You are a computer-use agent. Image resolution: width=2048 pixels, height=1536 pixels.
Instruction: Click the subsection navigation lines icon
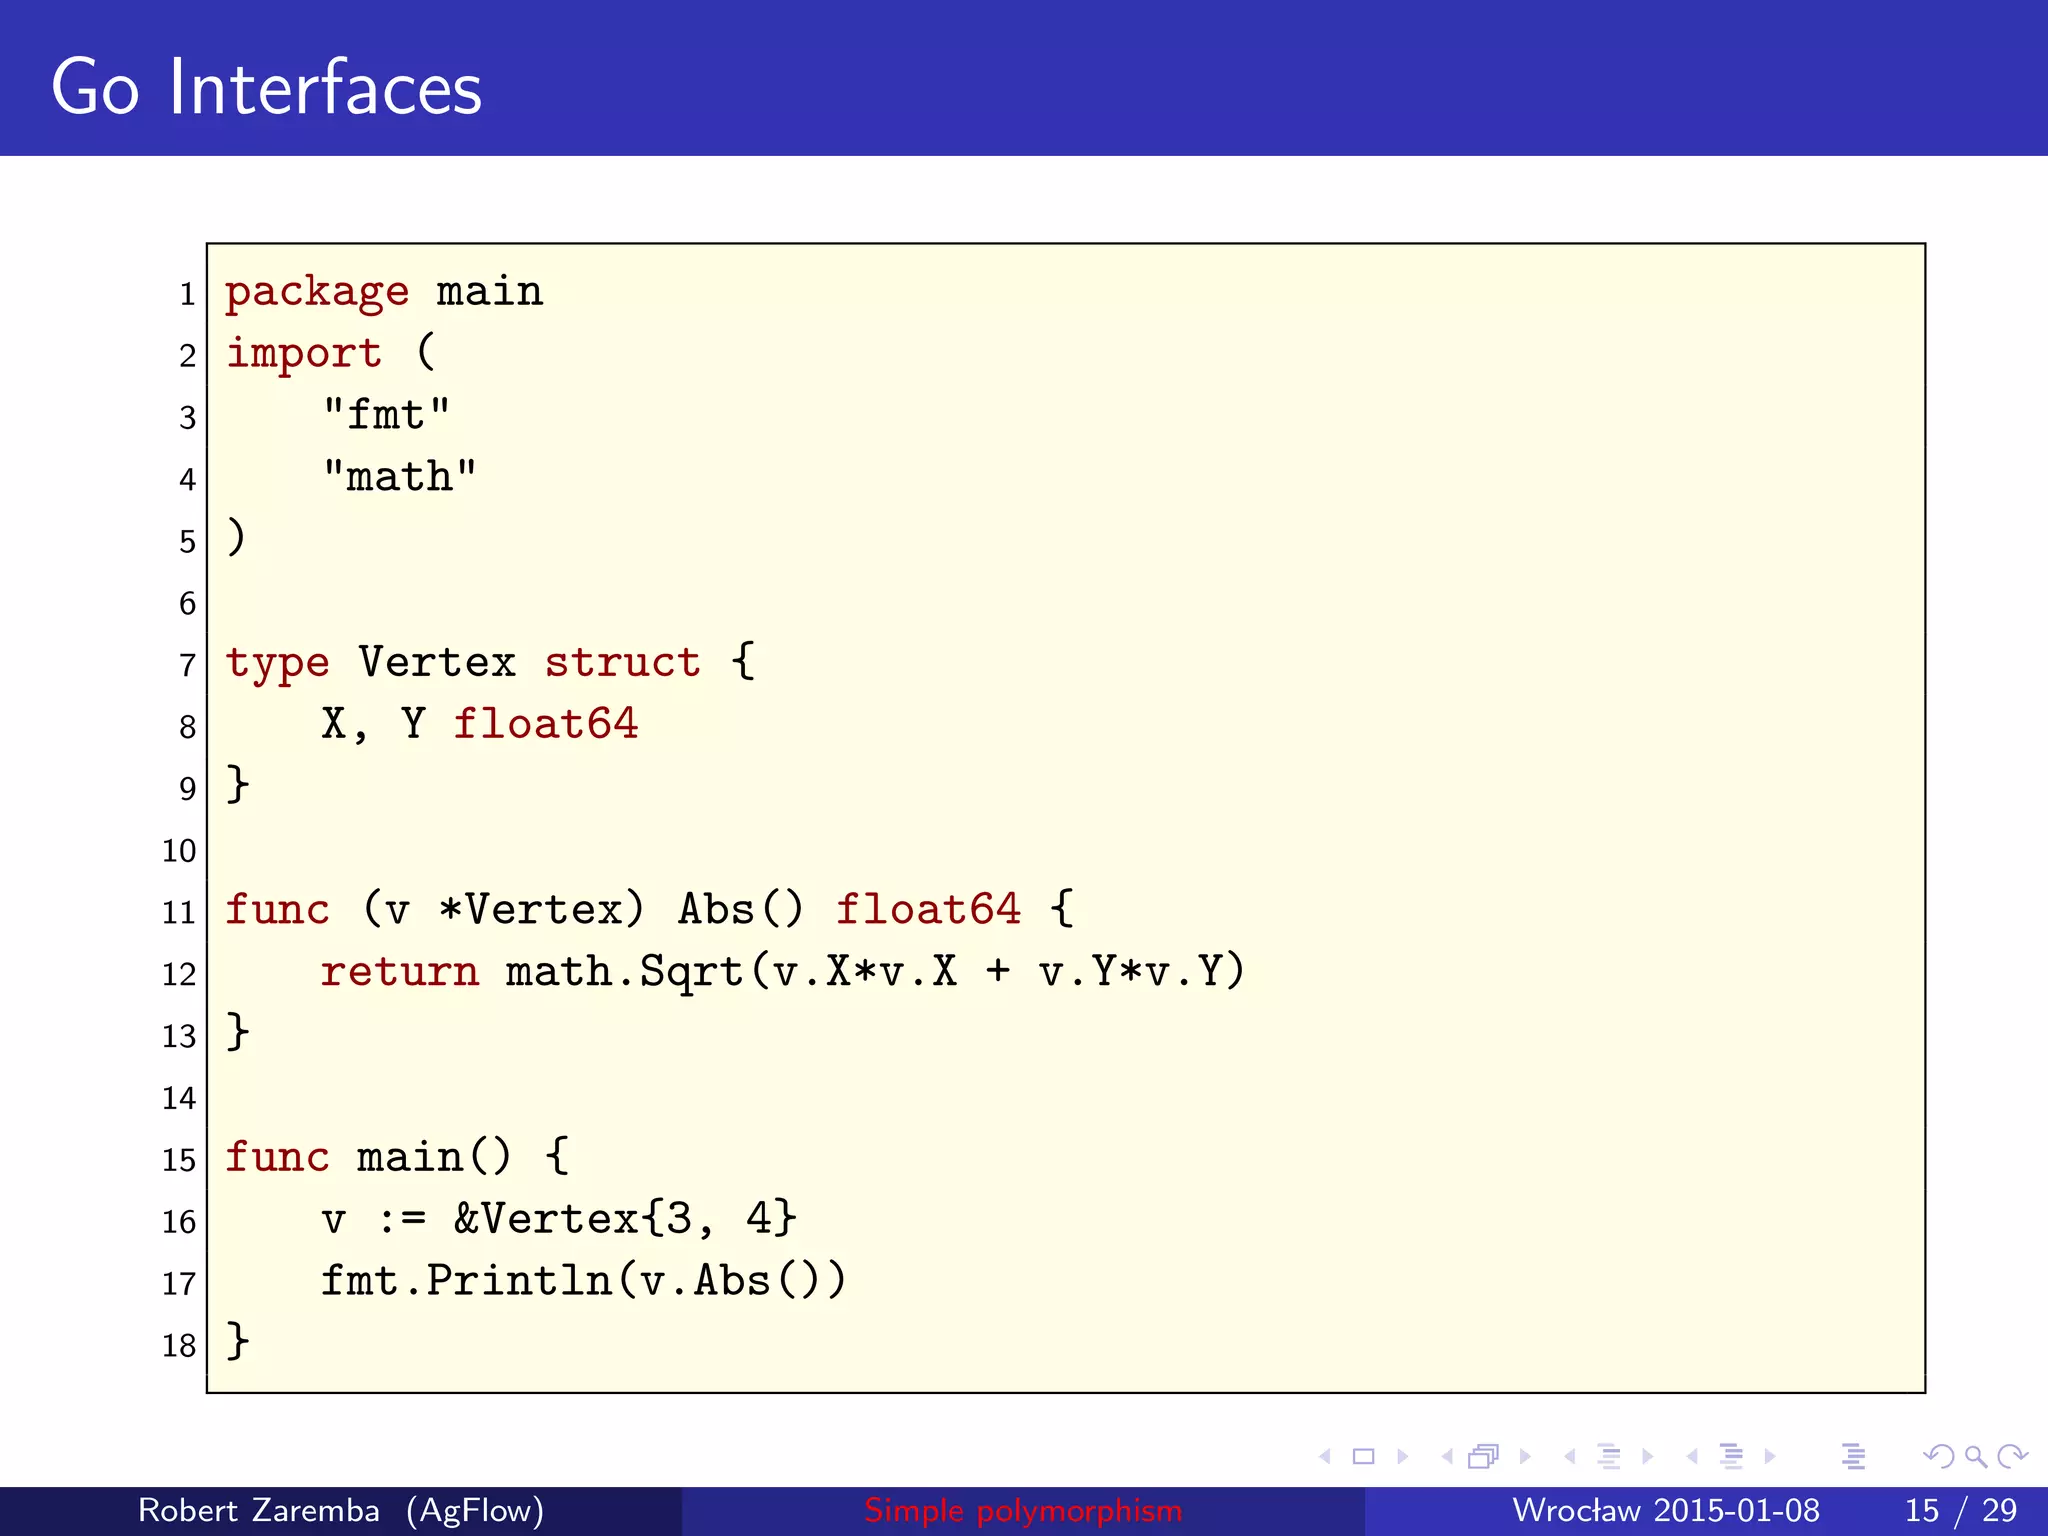[1609, 1457]
